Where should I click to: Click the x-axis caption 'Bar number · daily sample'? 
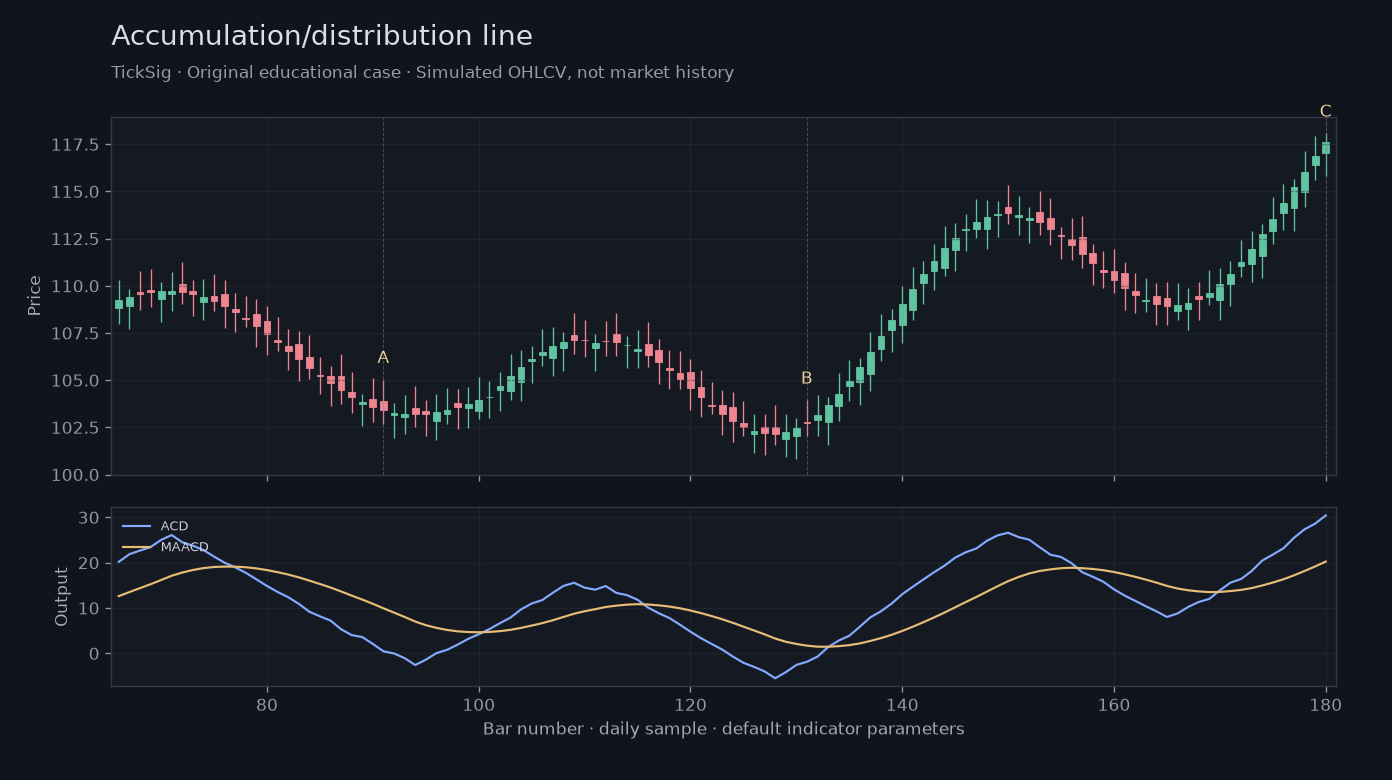(x=724, y=729)
